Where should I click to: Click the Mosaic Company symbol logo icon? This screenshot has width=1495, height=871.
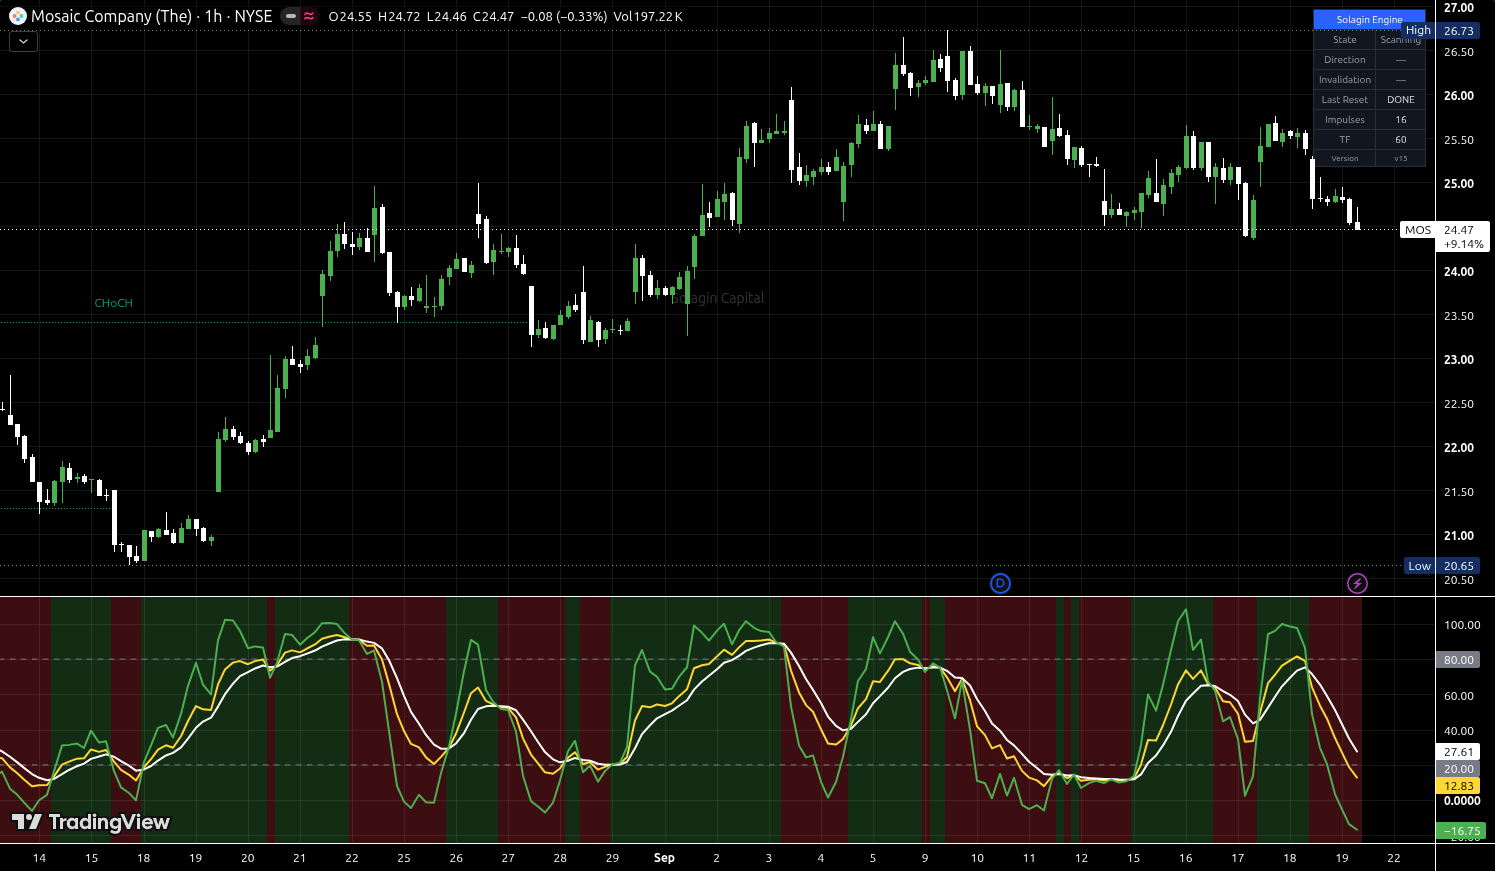(17, 16)
